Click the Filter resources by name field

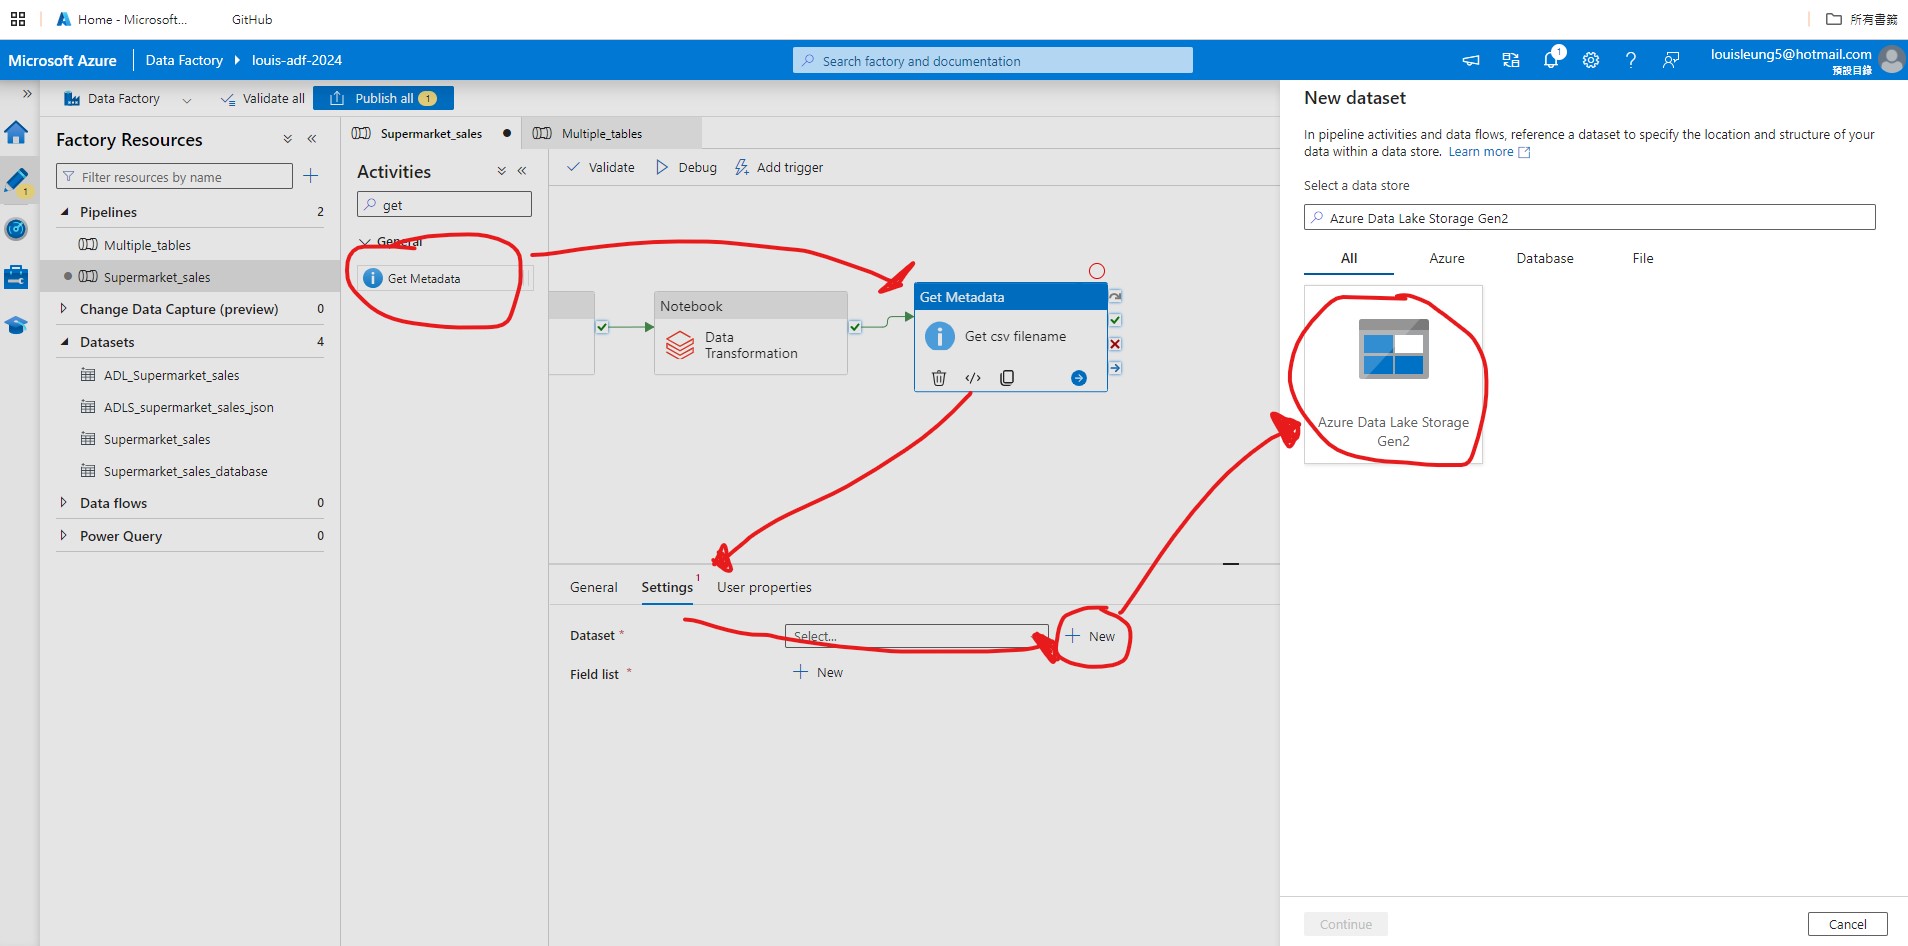click(175, 176)
